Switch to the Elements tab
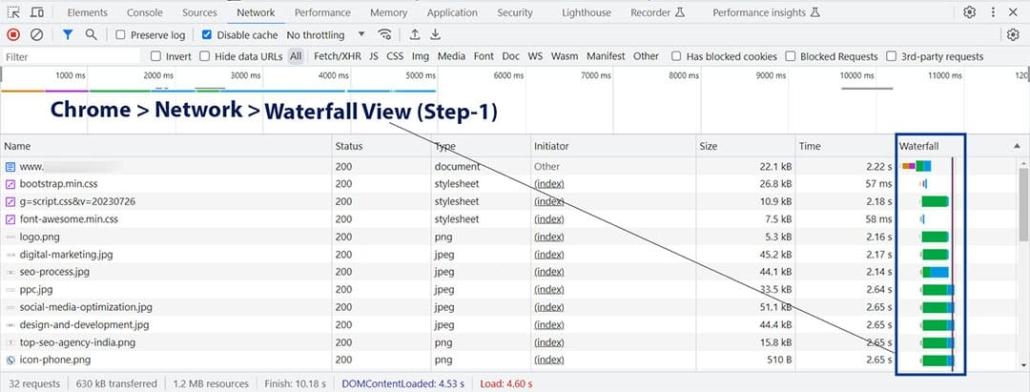Viewport: 1030px width, 392px height. [x=87, y=12]
